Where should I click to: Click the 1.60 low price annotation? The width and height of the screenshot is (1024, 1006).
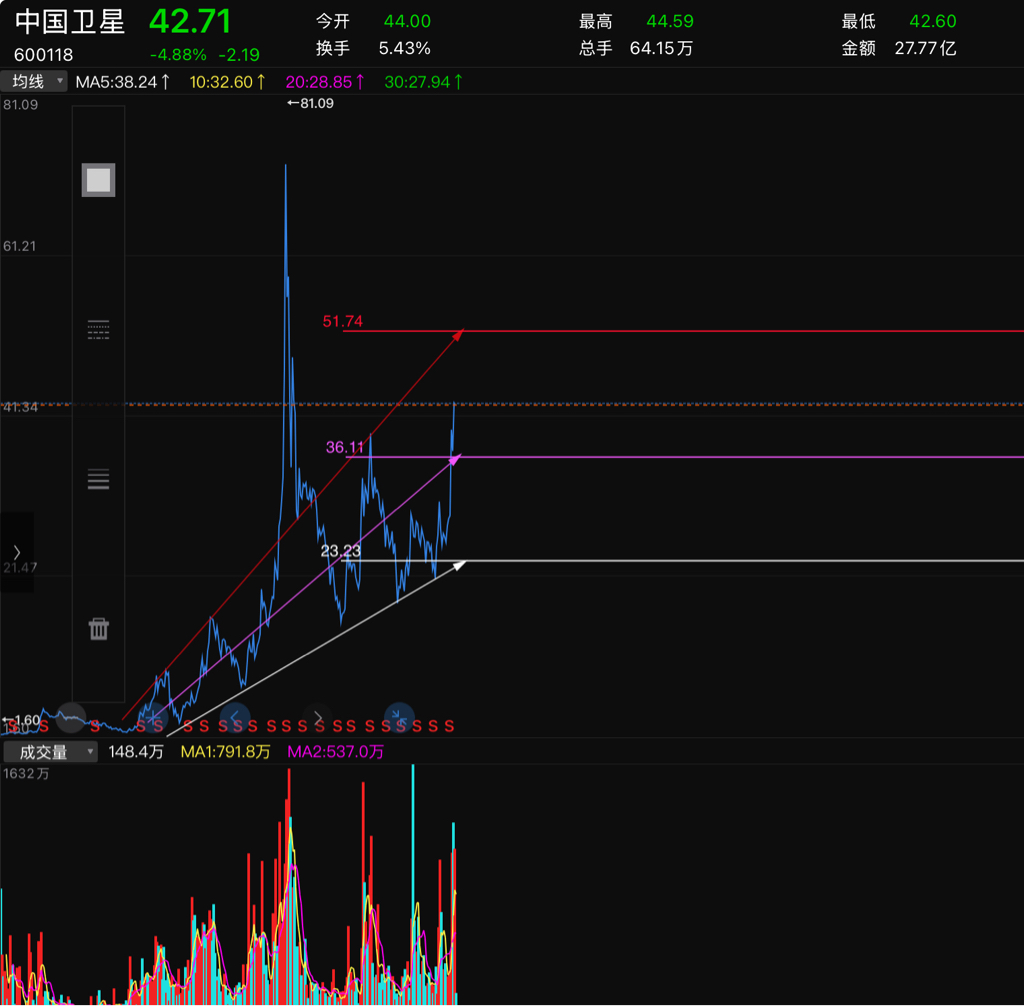pyautogui.click(x=22, y=720)
